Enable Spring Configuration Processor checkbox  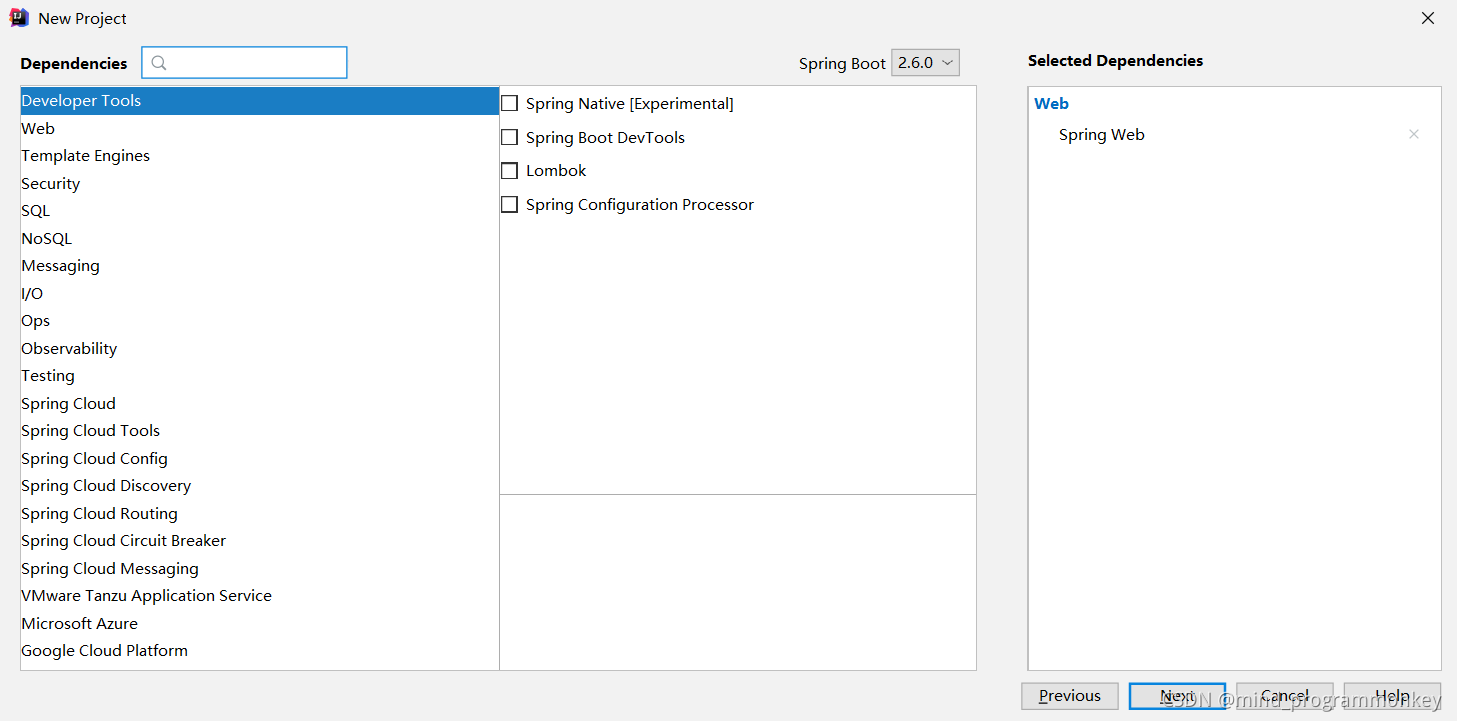[x=510, y=204]
